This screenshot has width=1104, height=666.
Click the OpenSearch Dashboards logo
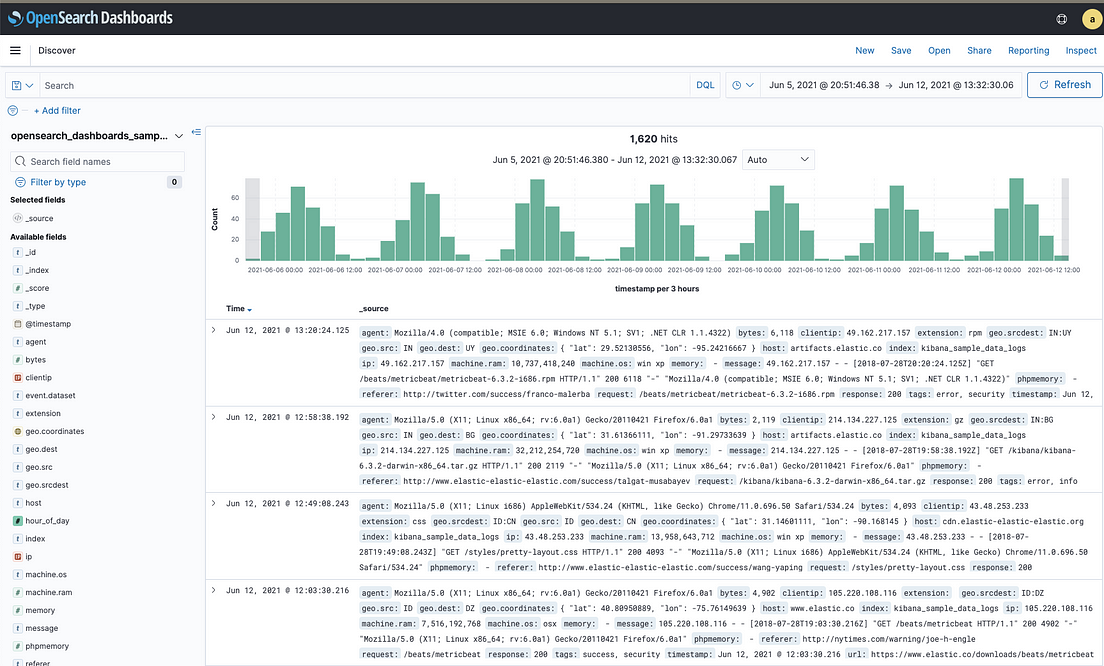click(x=90, y=18)
